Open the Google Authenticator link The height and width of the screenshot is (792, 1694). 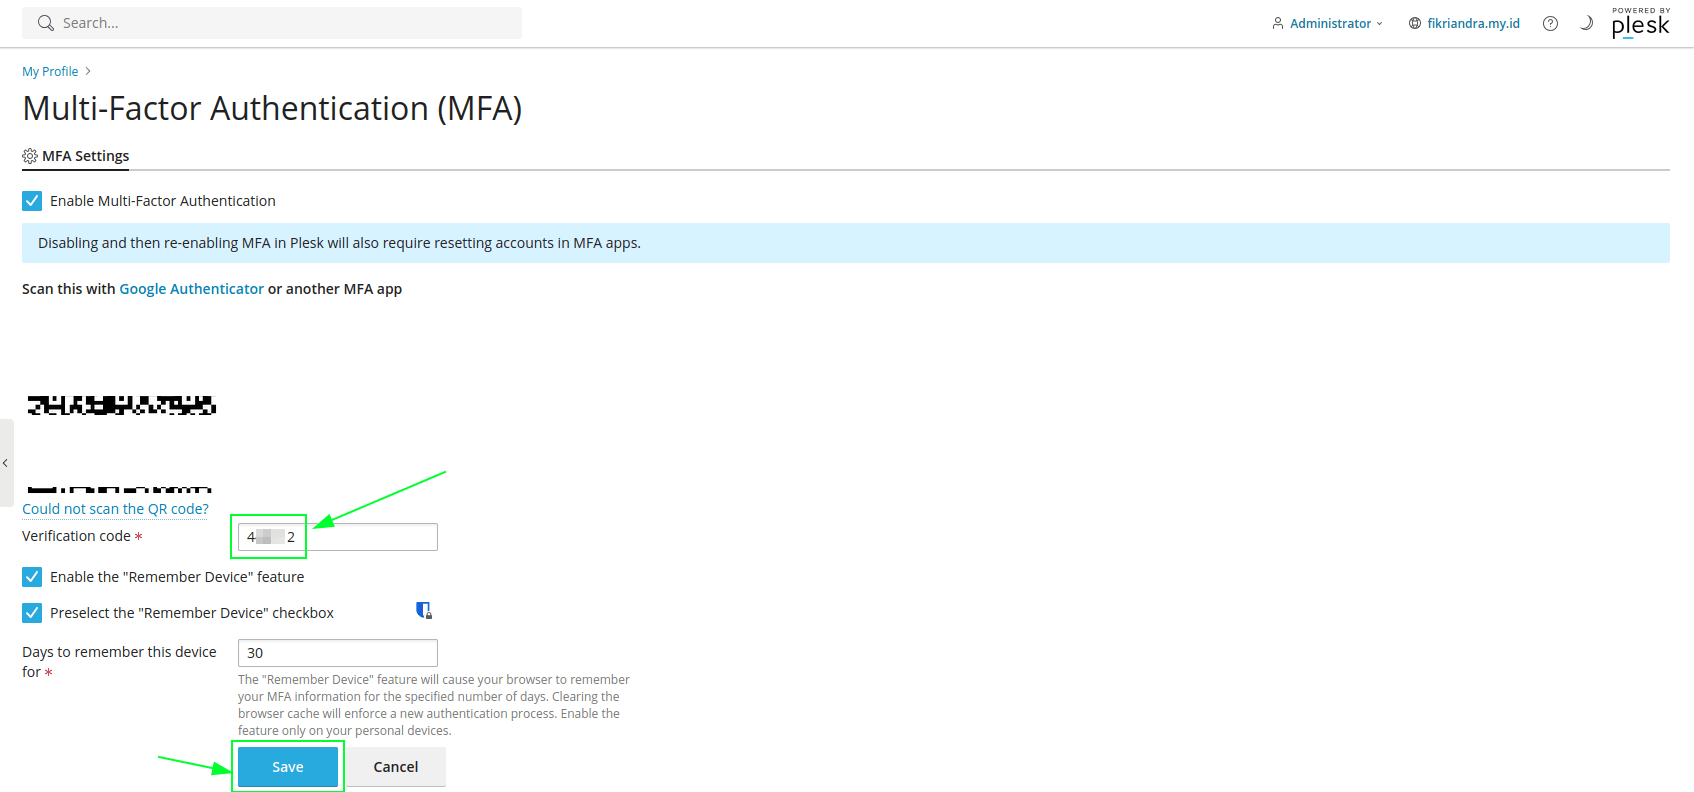click(x=191, y=289)
